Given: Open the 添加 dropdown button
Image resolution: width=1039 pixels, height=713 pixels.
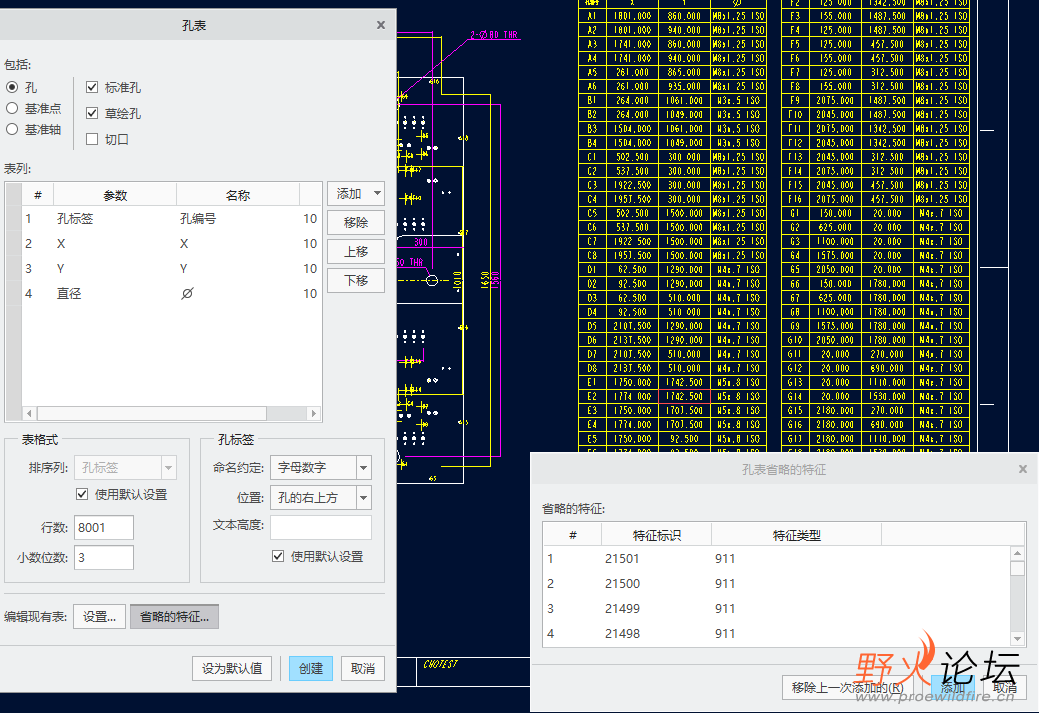Looking at the screenshot, I should tap(356, 193).
